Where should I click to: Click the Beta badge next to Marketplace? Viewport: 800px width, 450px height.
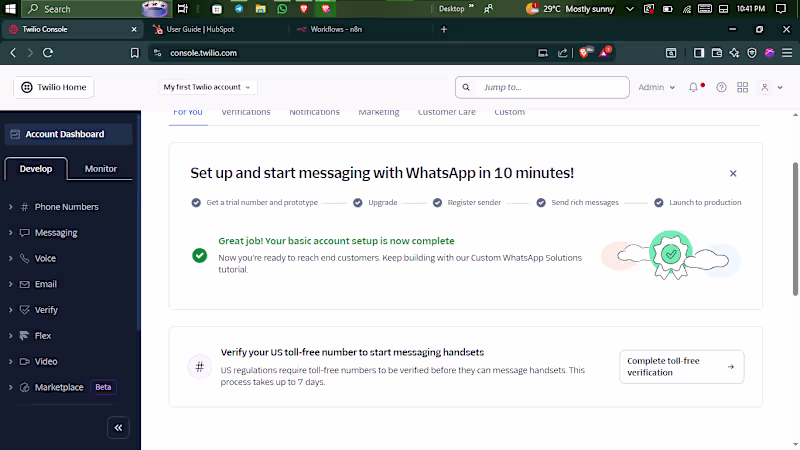pos(103,387)
